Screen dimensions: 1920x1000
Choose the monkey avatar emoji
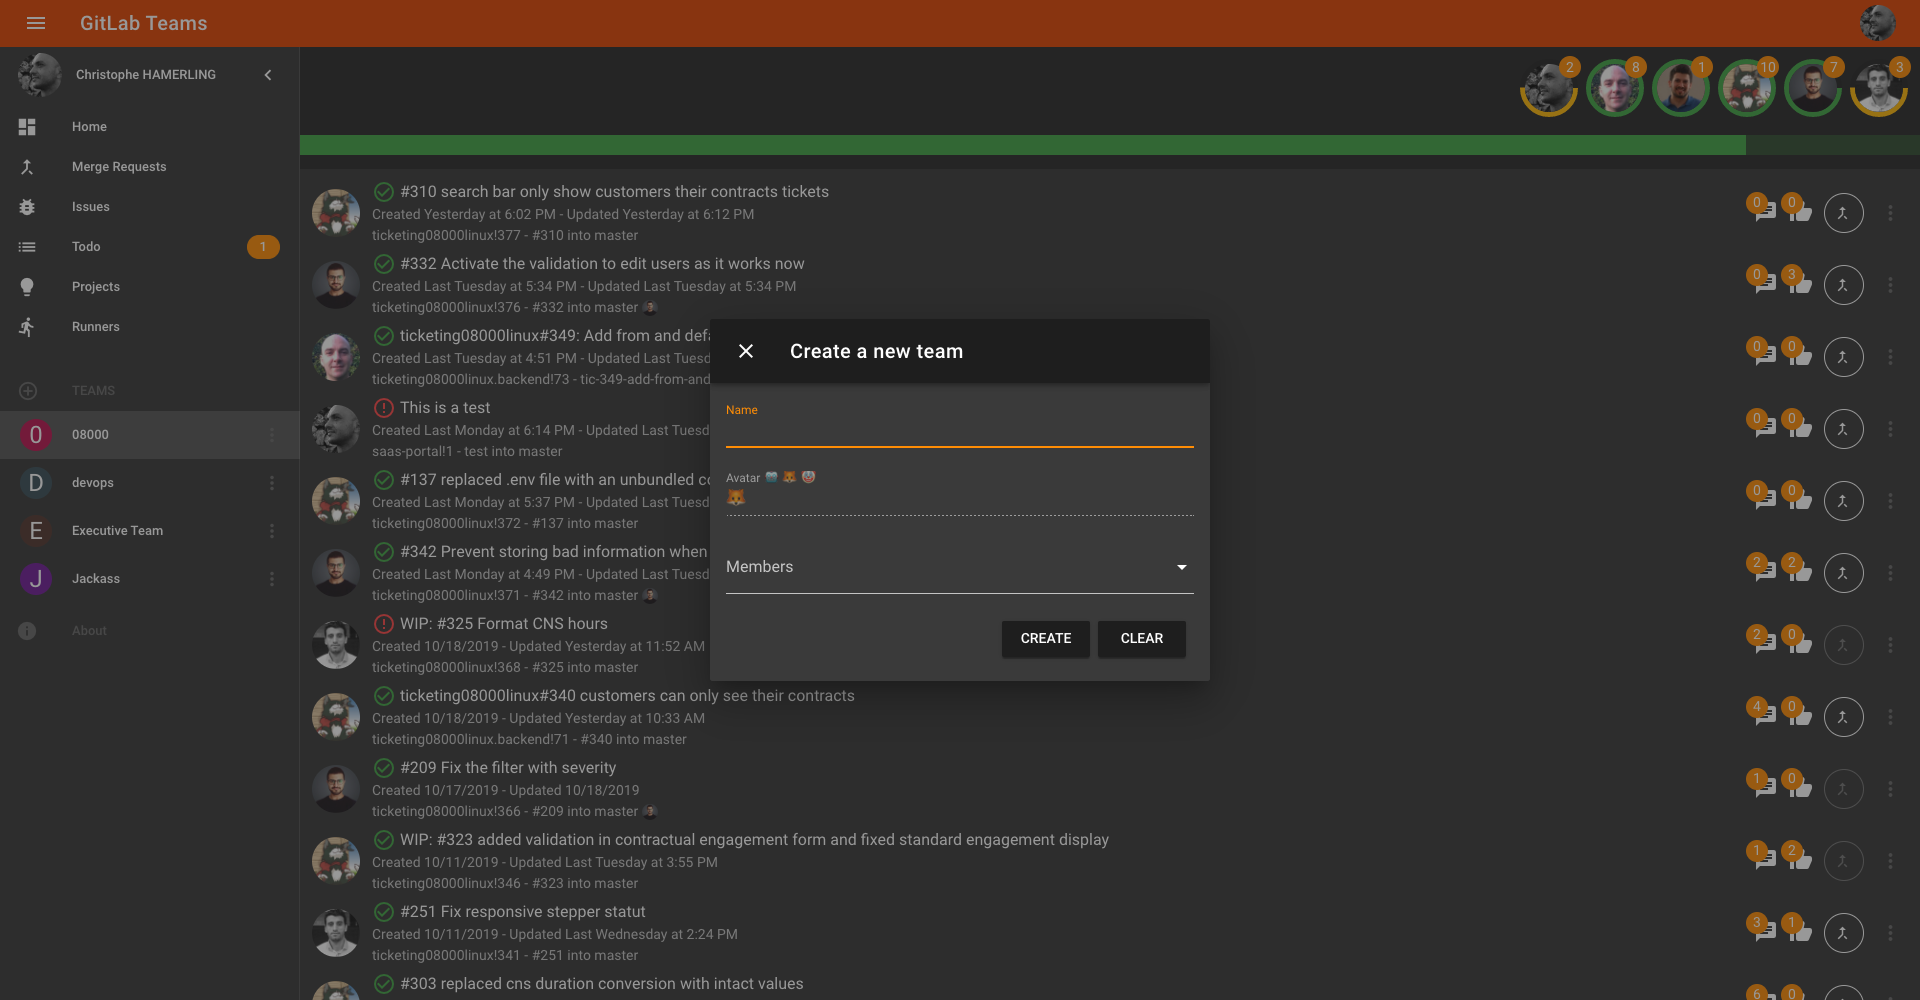point(771,477)
